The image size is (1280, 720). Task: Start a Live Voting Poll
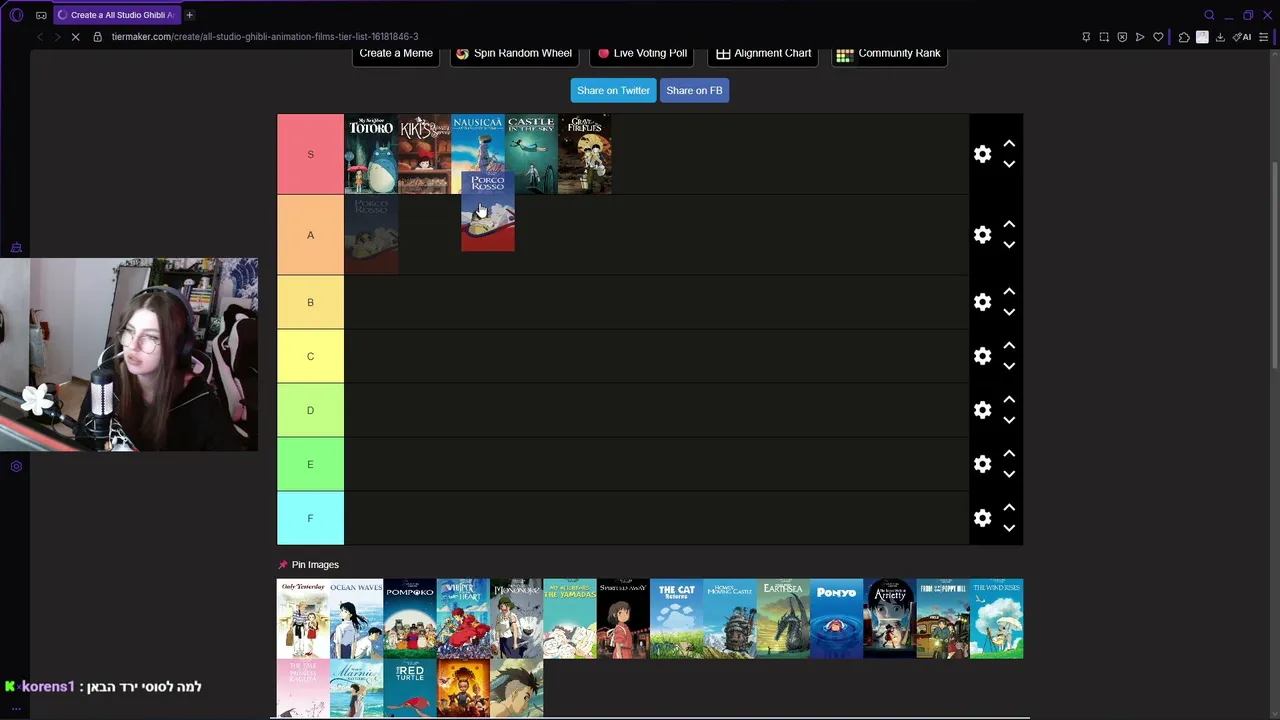click(x=643, y=54)
